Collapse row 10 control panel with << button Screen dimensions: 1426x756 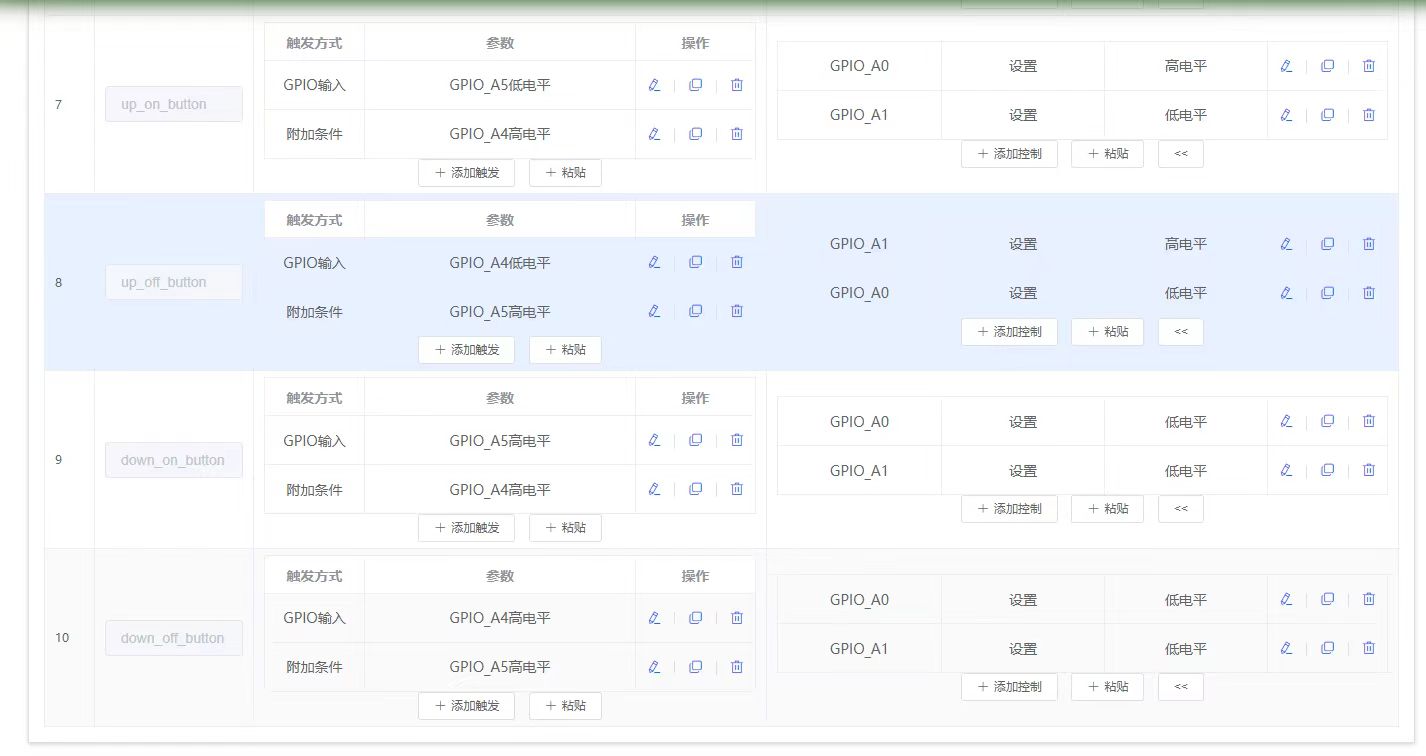tap(1180, 687)
